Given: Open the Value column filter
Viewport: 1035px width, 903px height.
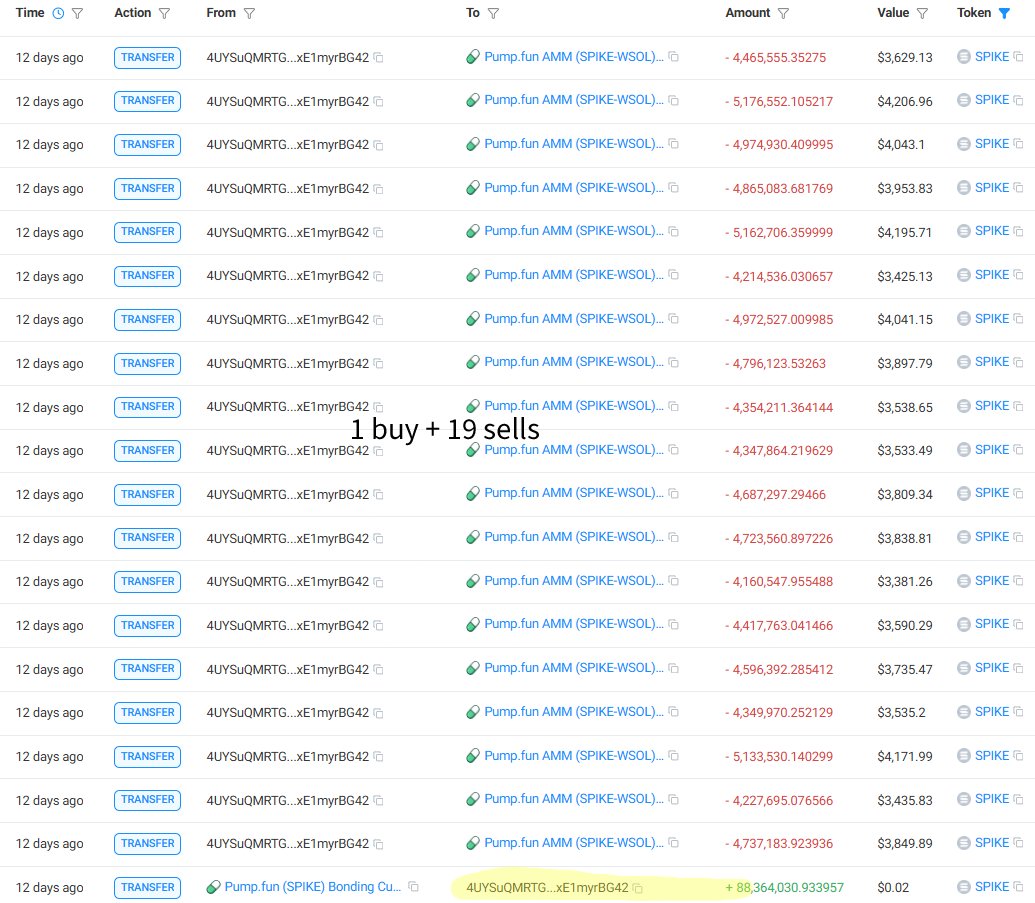Looking at the screenshot, I should click(922, 13).
